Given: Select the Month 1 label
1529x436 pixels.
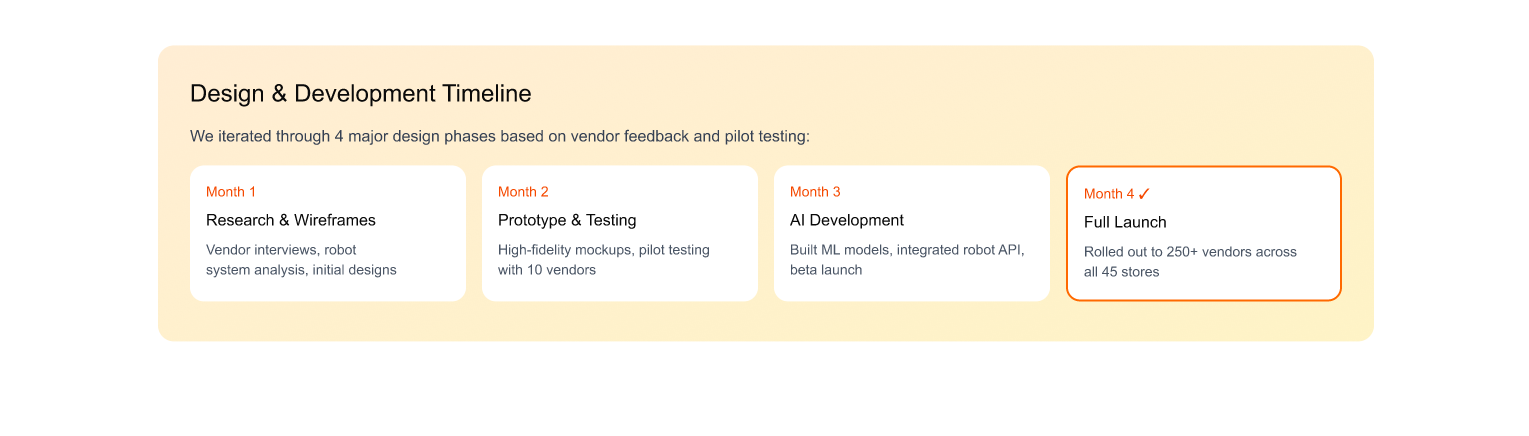Looking at the screenshot, I should tap(231, 192).
